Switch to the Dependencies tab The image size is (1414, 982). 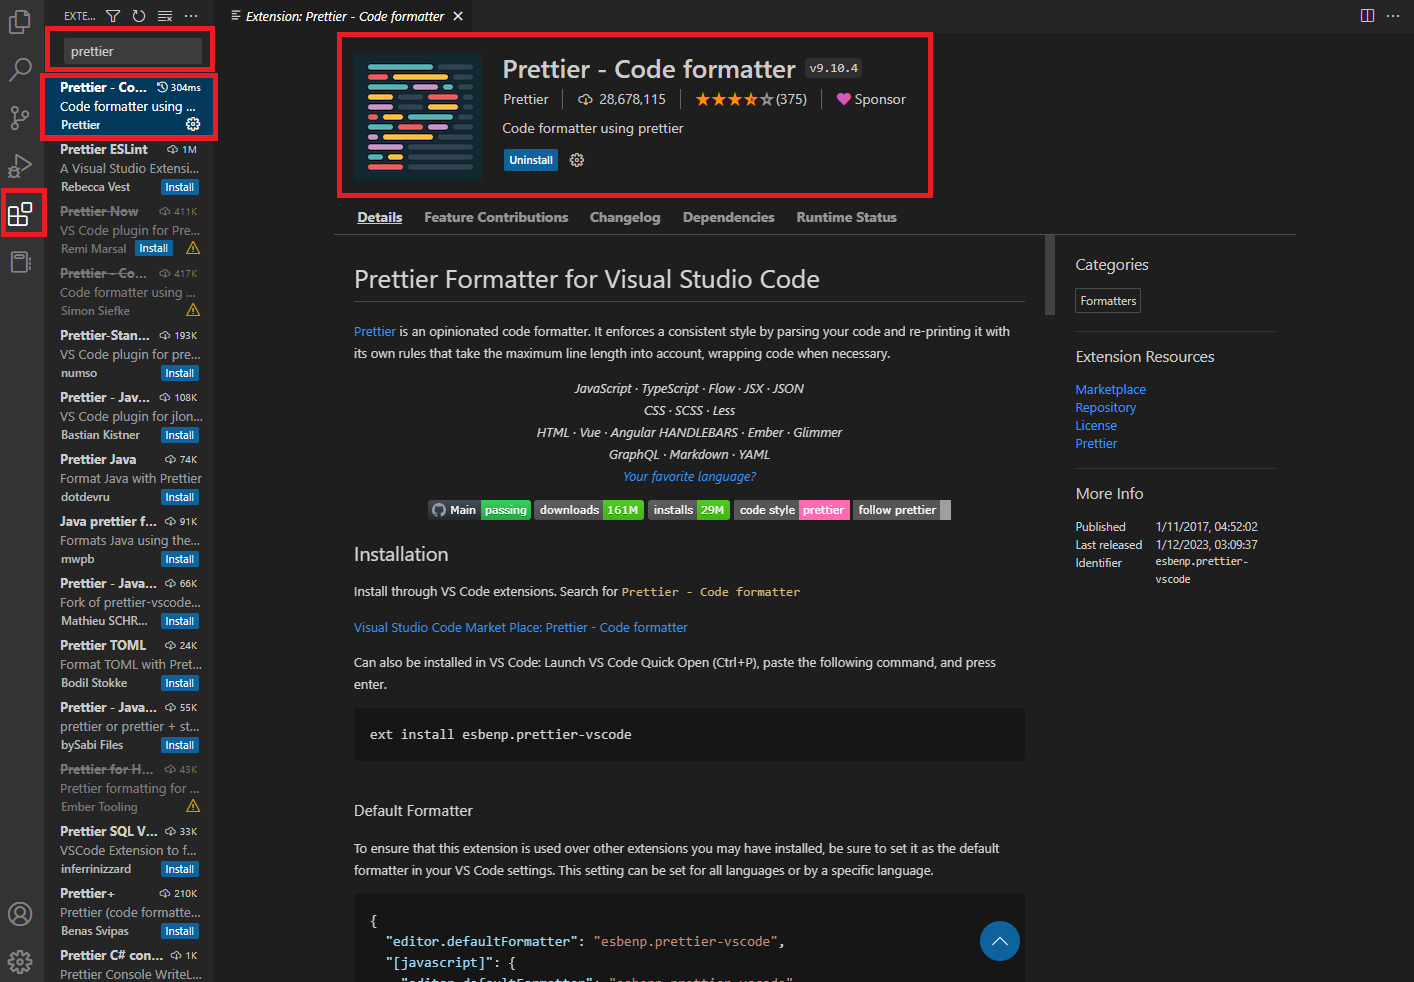pyautogui.click(x=729, y=217)
